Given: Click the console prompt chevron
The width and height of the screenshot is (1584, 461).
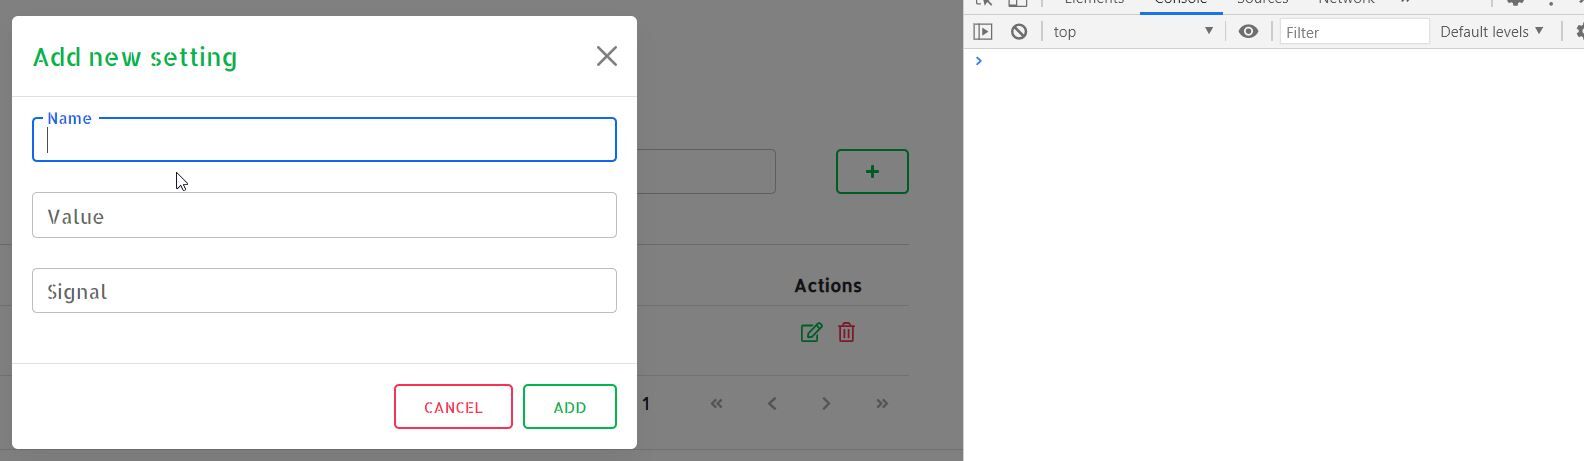Looking at the screenshot, I should [x=979, y=61].
